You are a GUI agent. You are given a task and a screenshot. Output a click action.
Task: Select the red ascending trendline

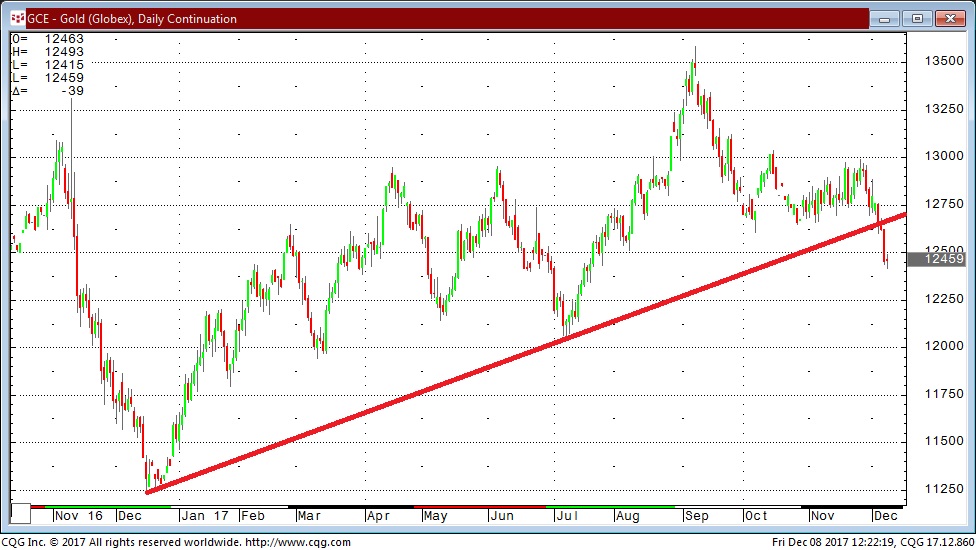click(526, 353)
